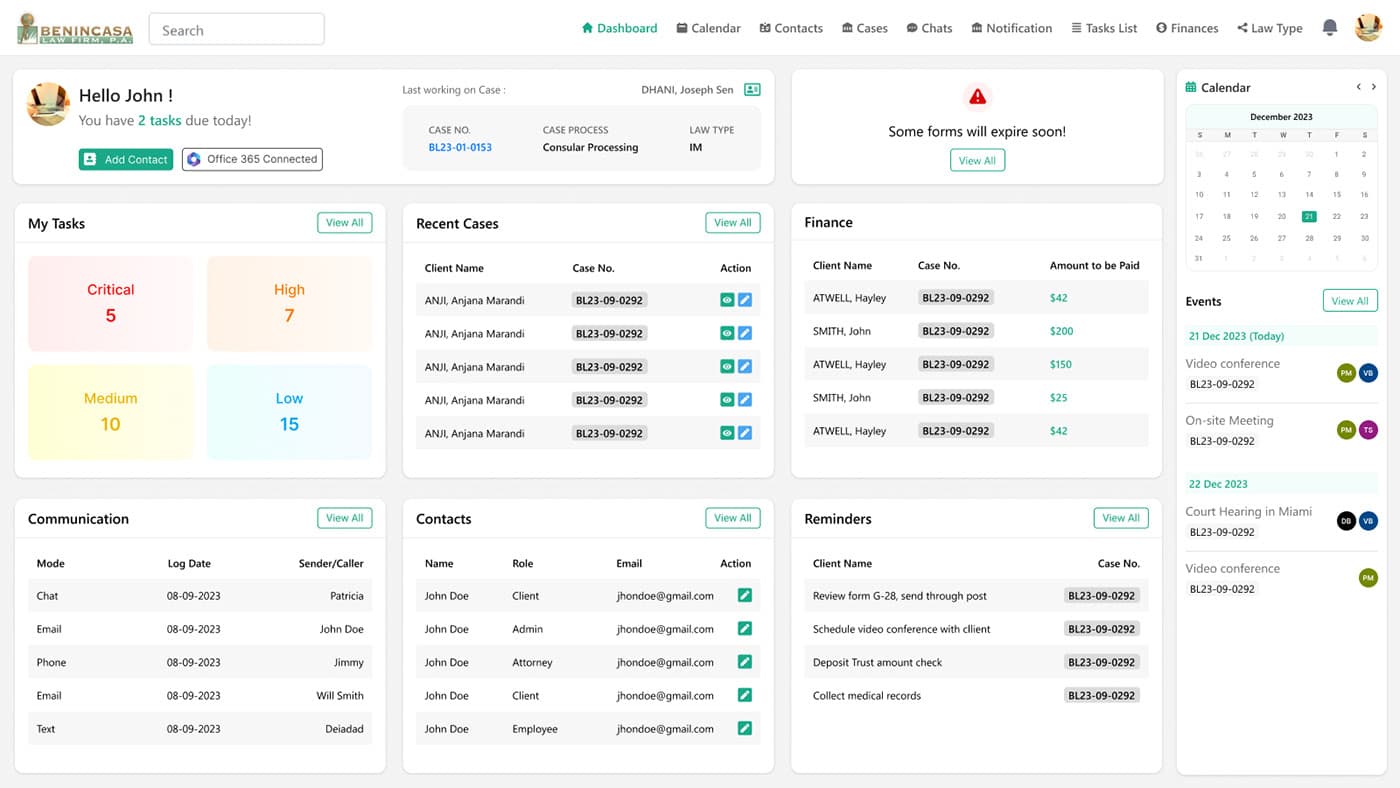This screenshot has height=788, width=1400.
Task: Open the Chats page from the top bar
Action: click(929, 27)
